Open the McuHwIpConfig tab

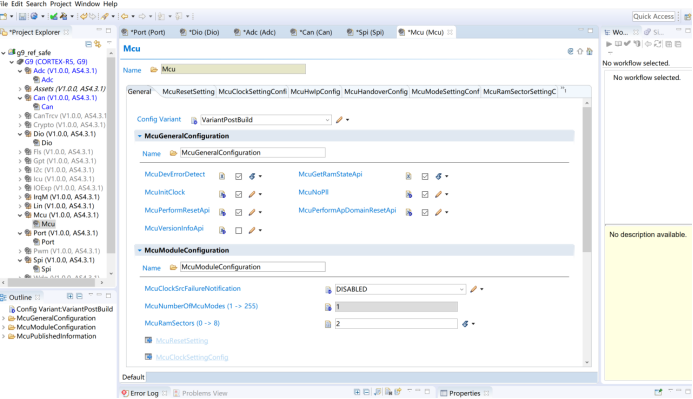pyautogui.click(x=315, y=91)
